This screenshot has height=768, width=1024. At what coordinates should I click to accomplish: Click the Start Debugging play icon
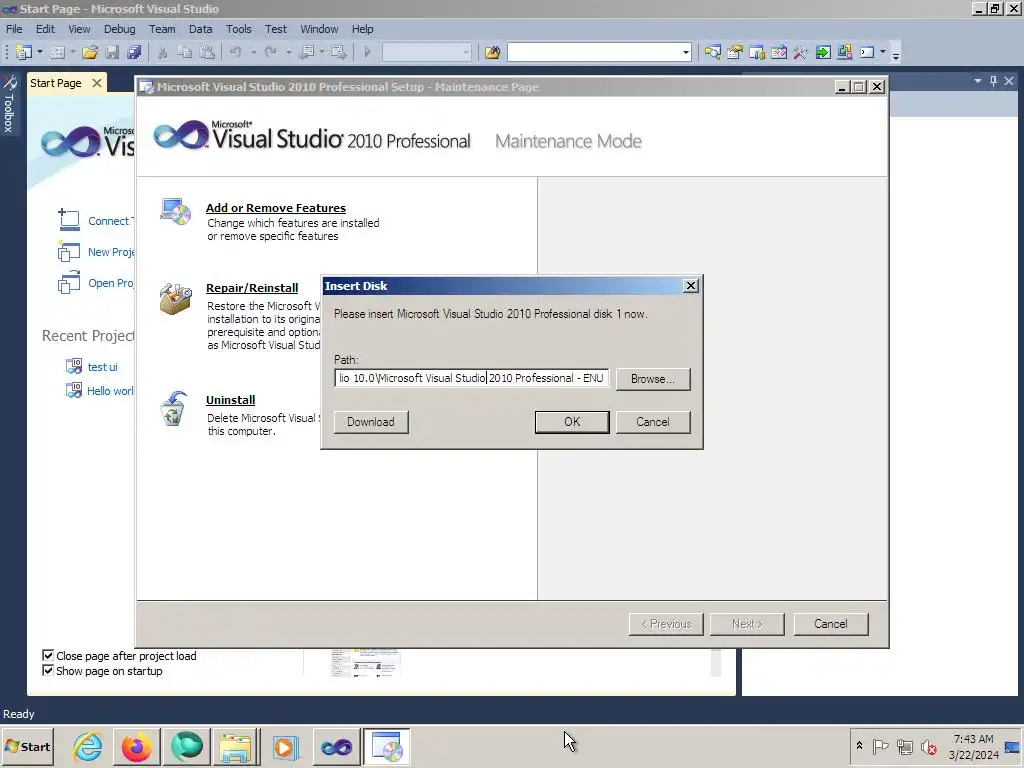(x=367, y=52)
